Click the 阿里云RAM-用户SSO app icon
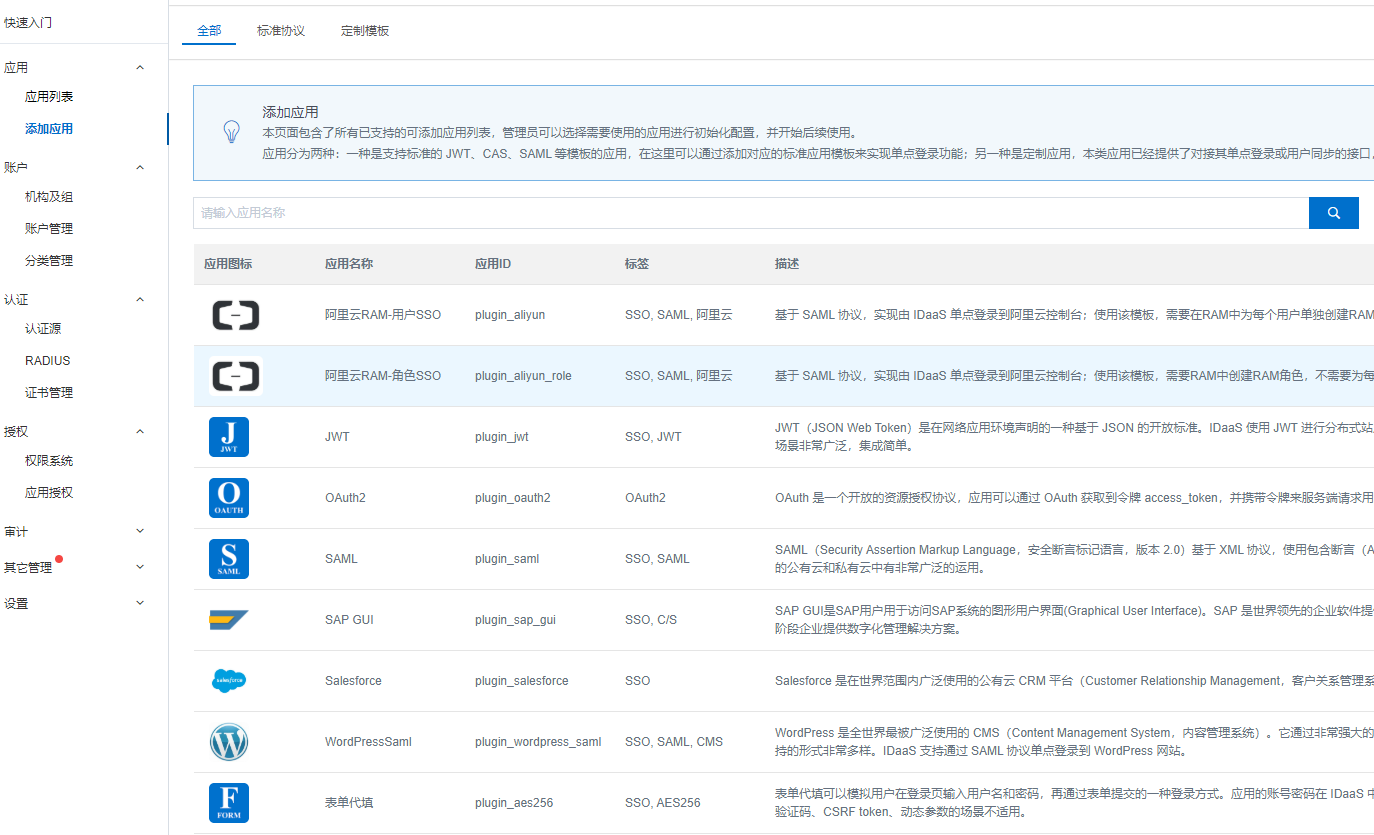The height and width of the screenshot is (835, 1374). tap(236, 315)
